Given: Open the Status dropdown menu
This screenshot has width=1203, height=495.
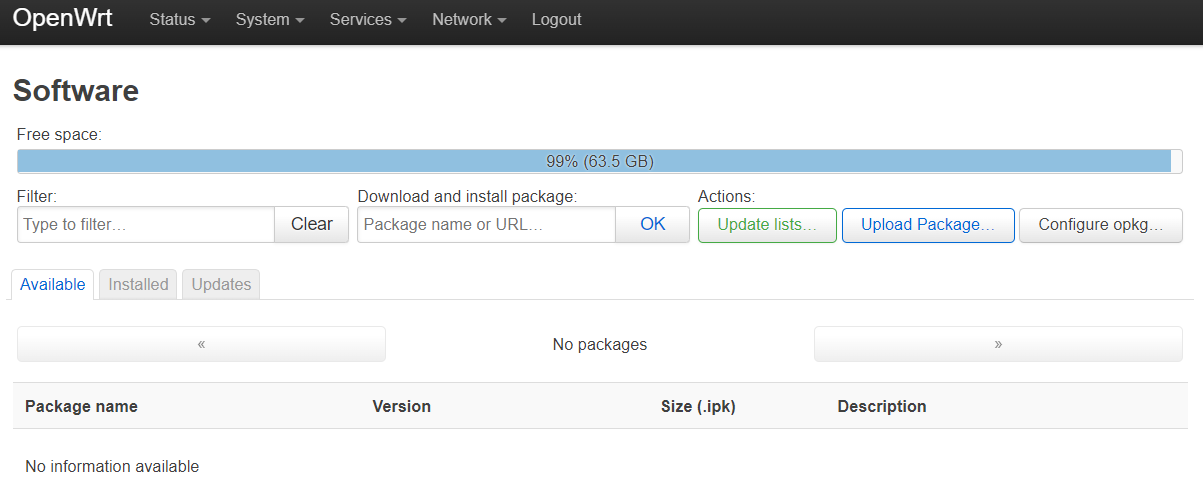Looking at the screenshot, I should pos(179,20).
